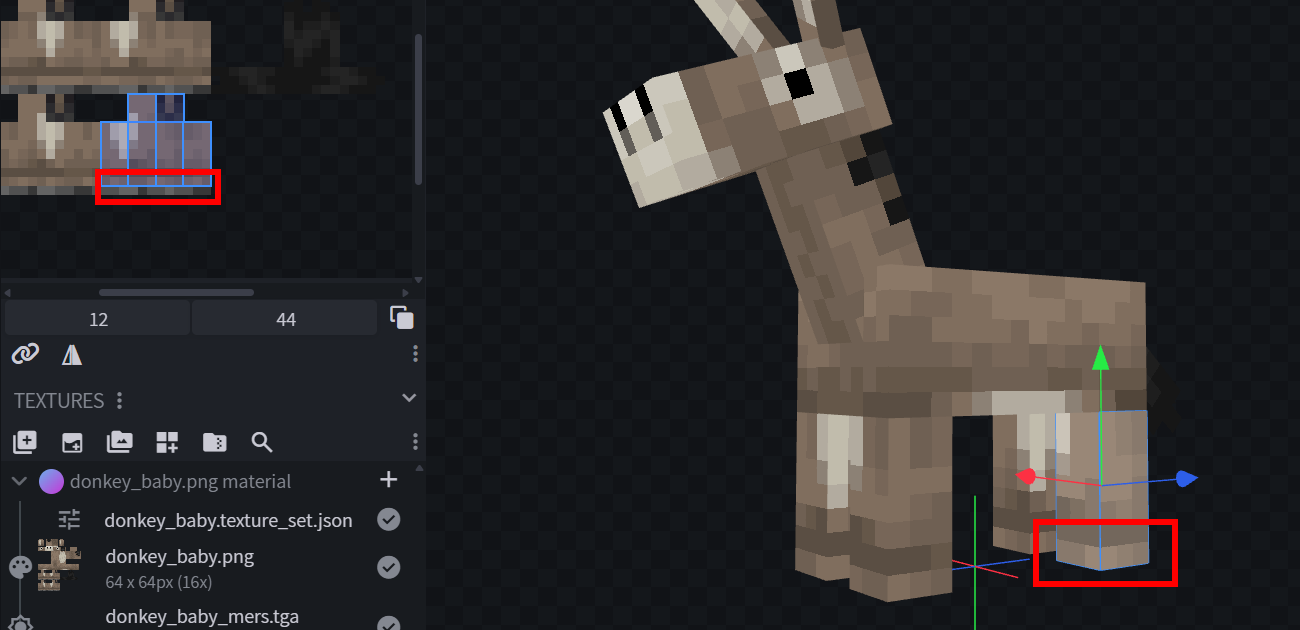This screenshot has width=1300, height=630.
Task: Click the create new texture icon
Action: 24,442
